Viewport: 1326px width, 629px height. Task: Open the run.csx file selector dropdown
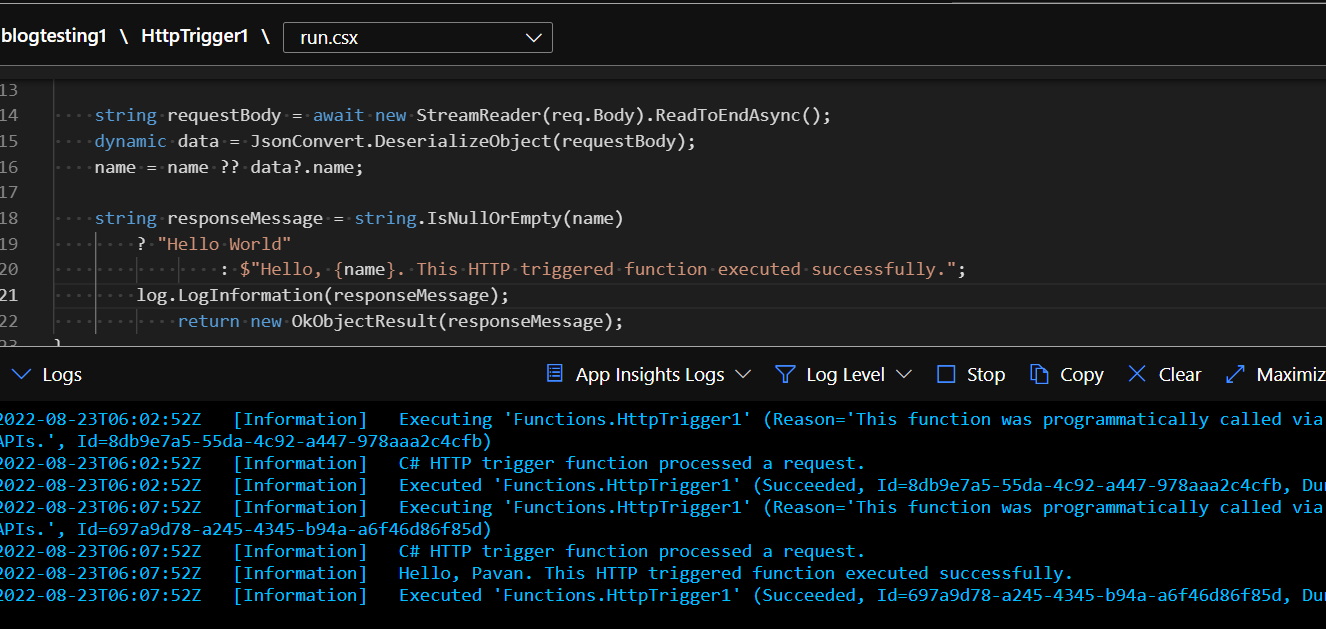point(418,38)
